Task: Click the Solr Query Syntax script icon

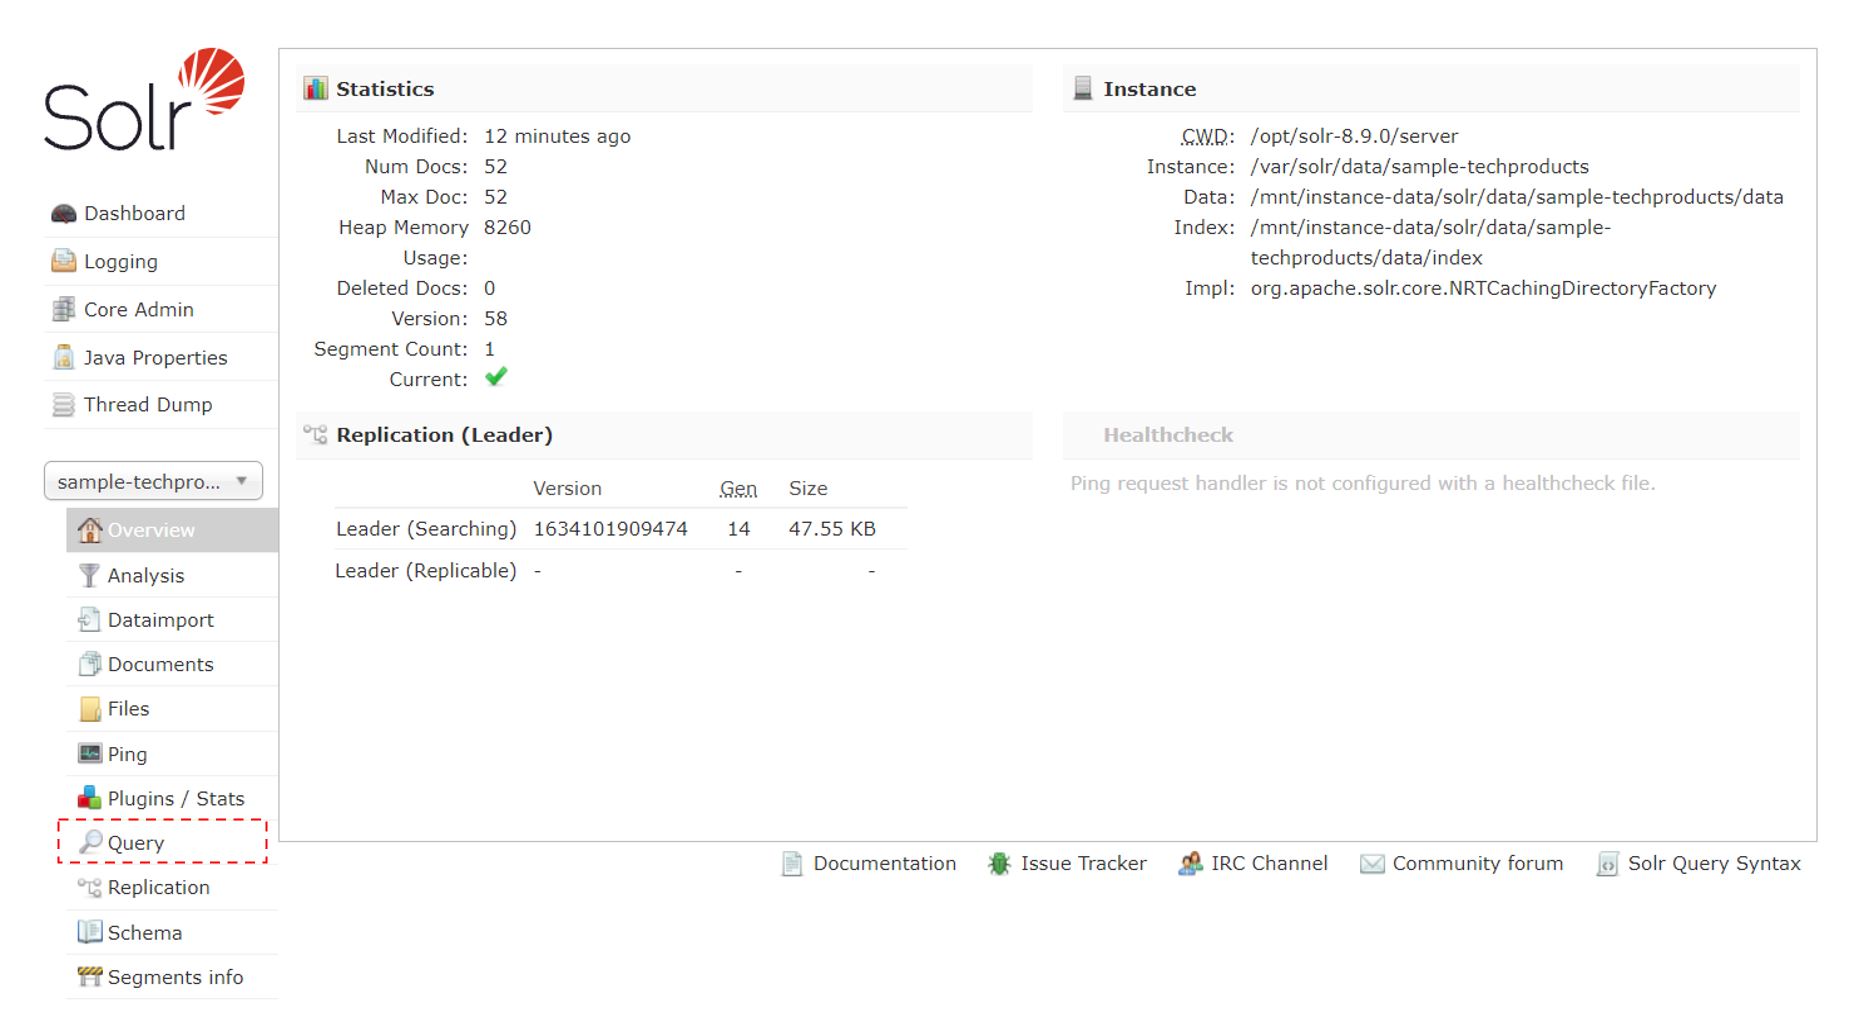Action: pyautogui.click(x=1607, y=864)
